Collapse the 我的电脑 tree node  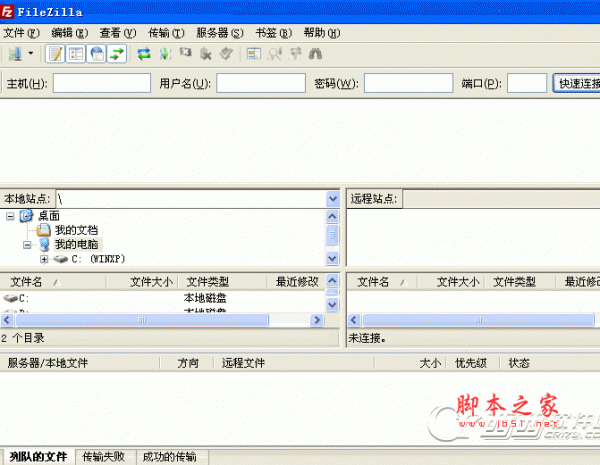pos(27,245)
